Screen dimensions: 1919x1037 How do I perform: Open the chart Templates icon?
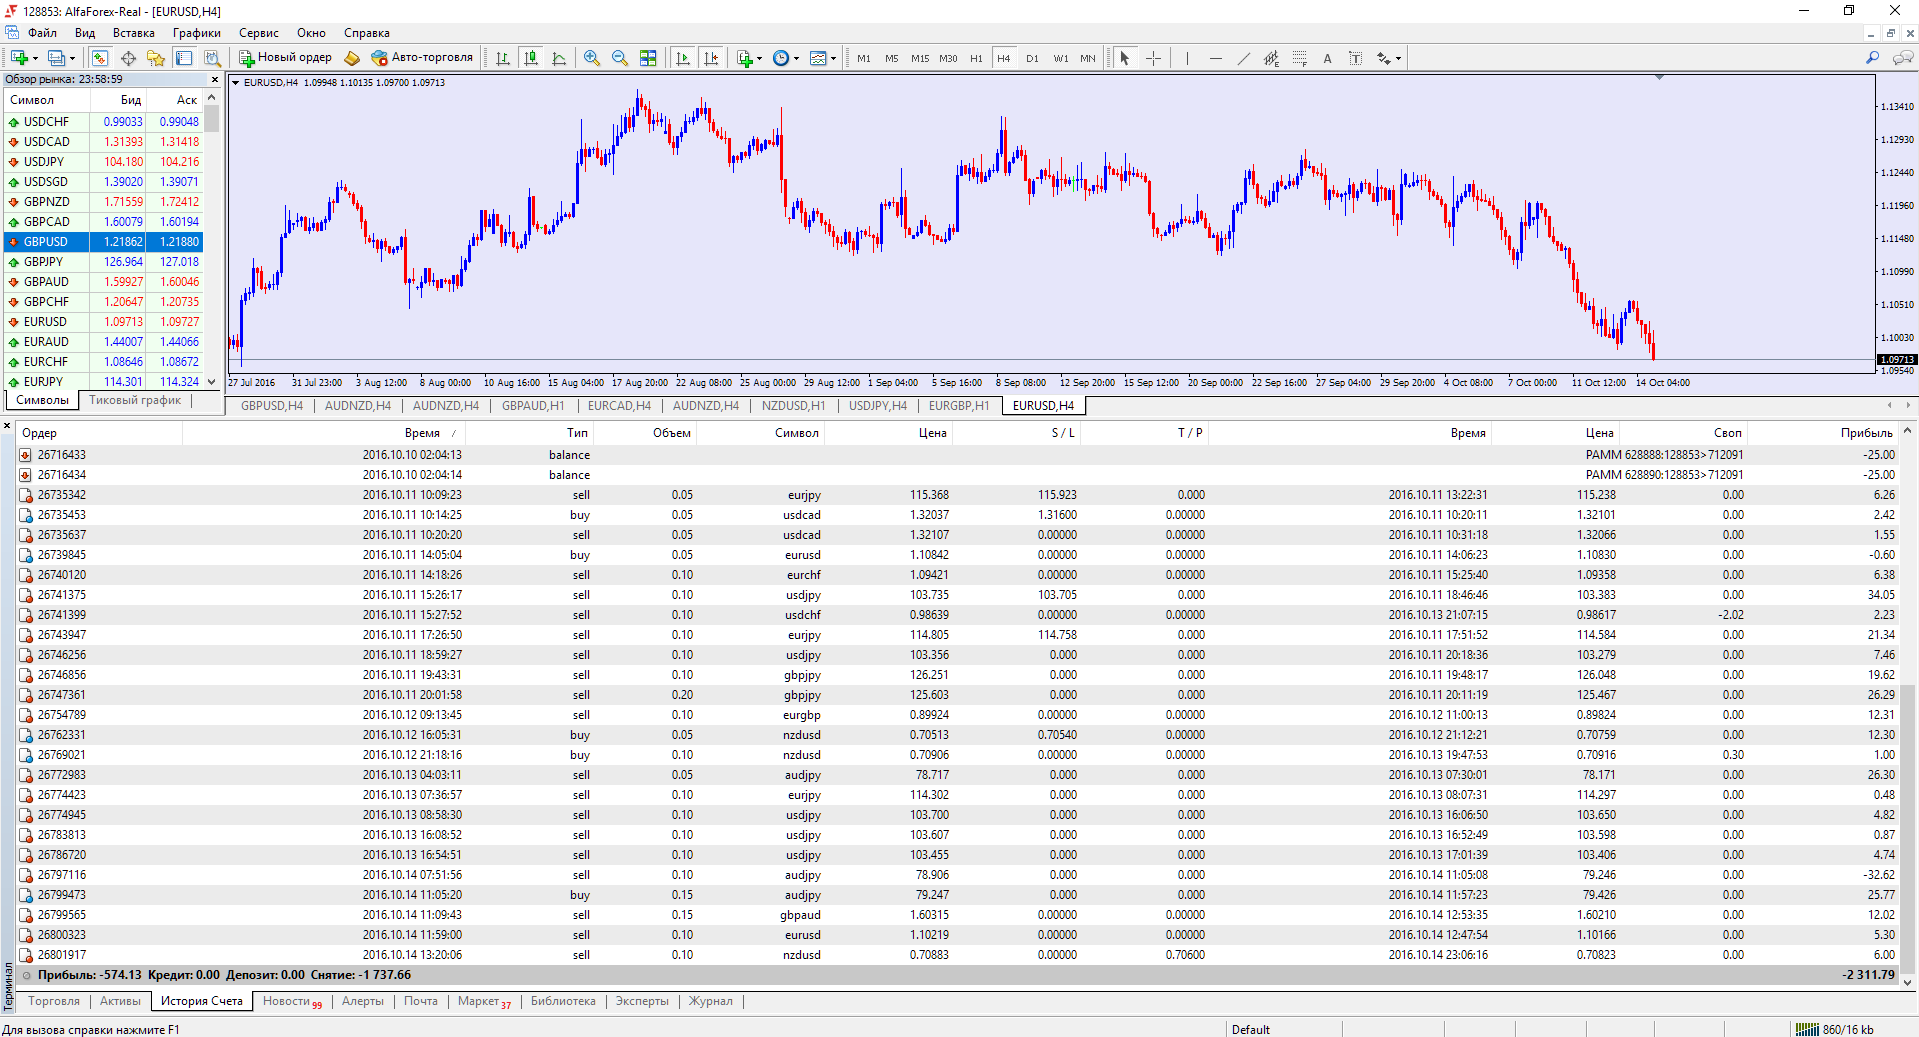coord(818,58)
